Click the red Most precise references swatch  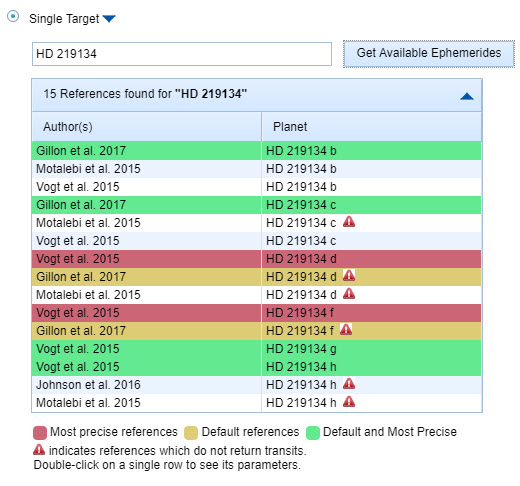pyautogui.click(x=40, y=433)
